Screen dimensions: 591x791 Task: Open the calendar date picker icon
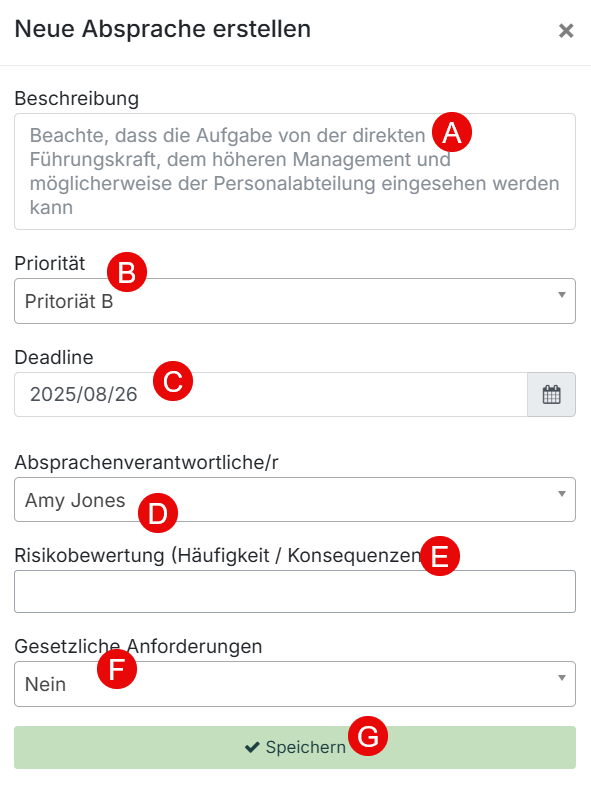[551, 394]
